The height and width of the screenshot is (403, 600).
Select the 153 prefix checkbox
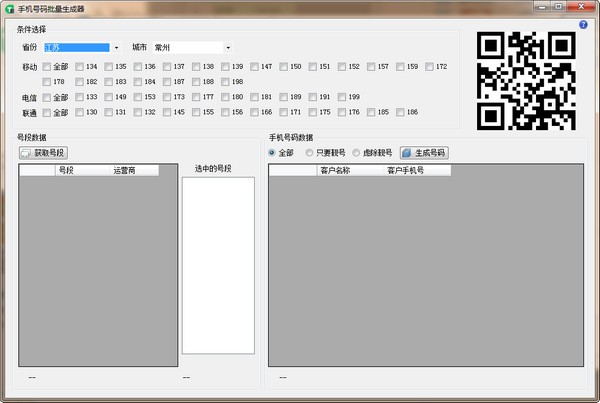[138, 97]
